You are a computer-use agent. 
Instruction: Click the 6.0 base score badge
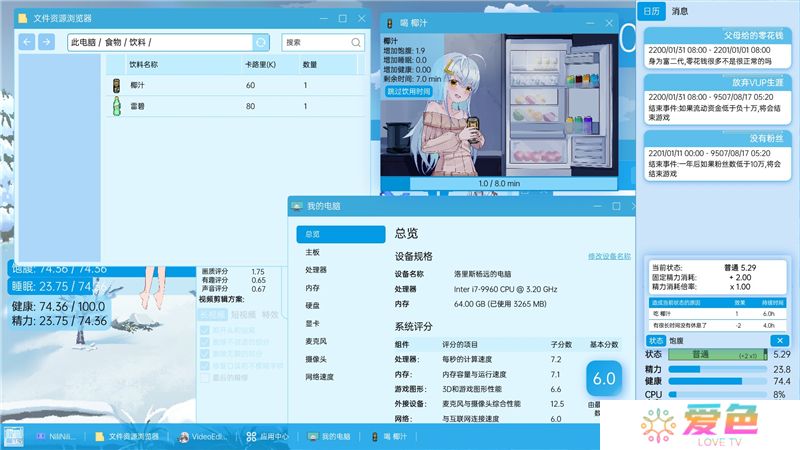coord(604,379)
